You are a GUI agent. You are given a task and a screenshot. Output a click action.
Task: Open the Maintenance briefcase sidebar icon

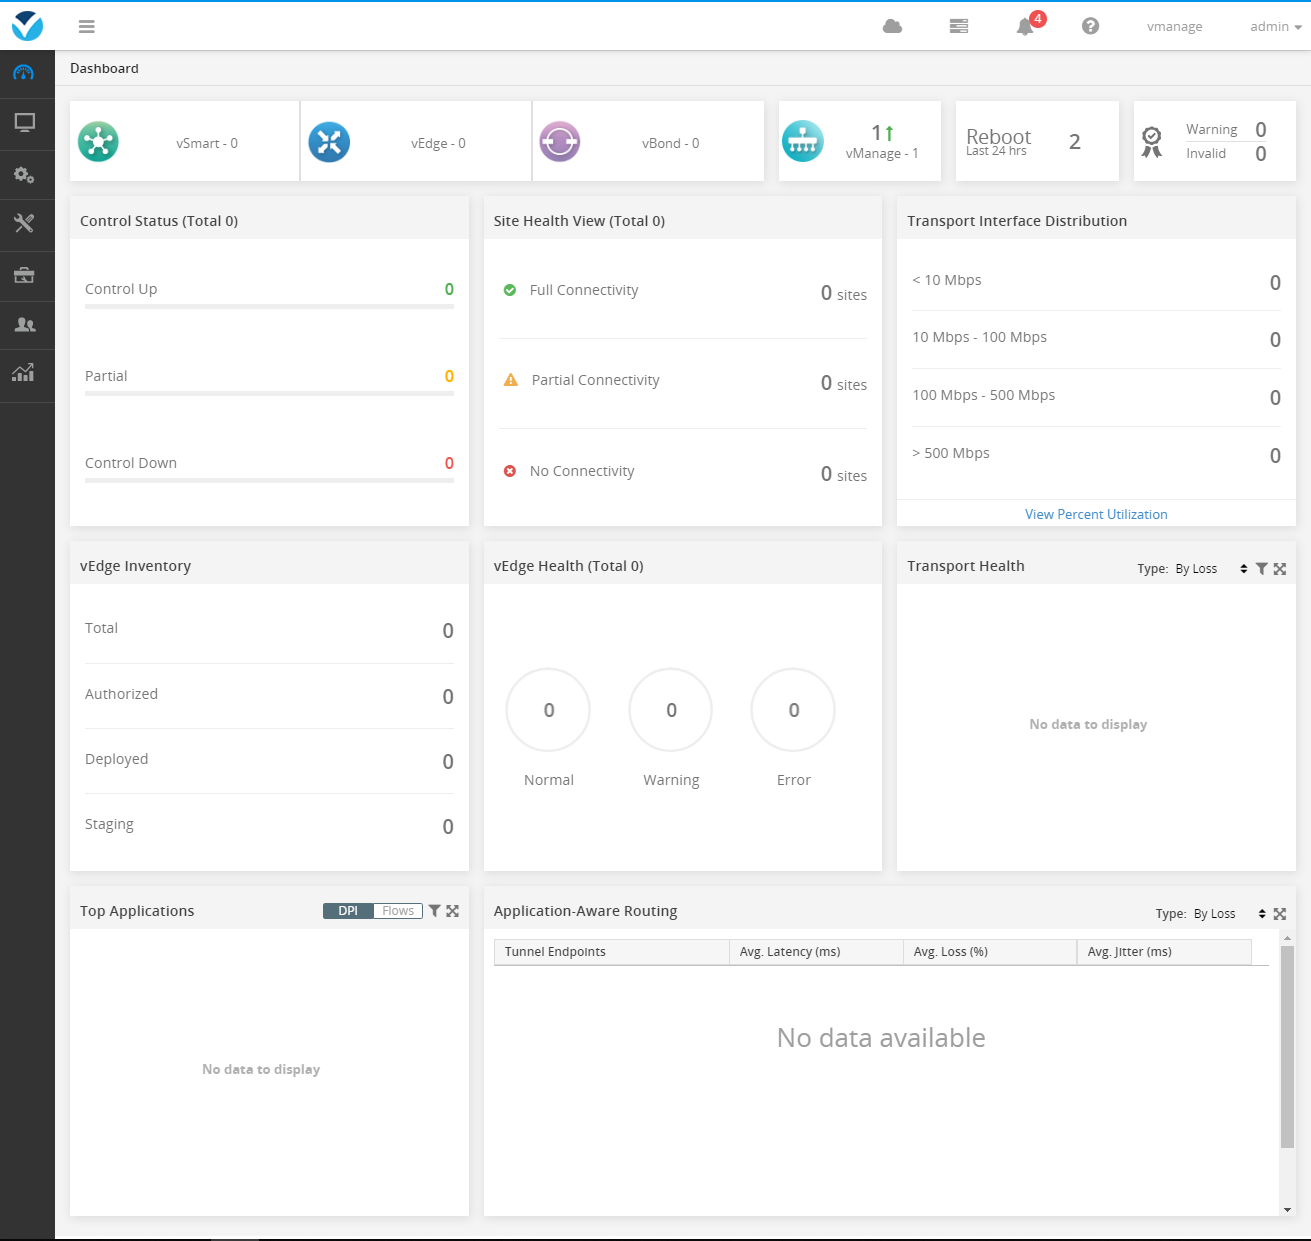click(24, 275)
